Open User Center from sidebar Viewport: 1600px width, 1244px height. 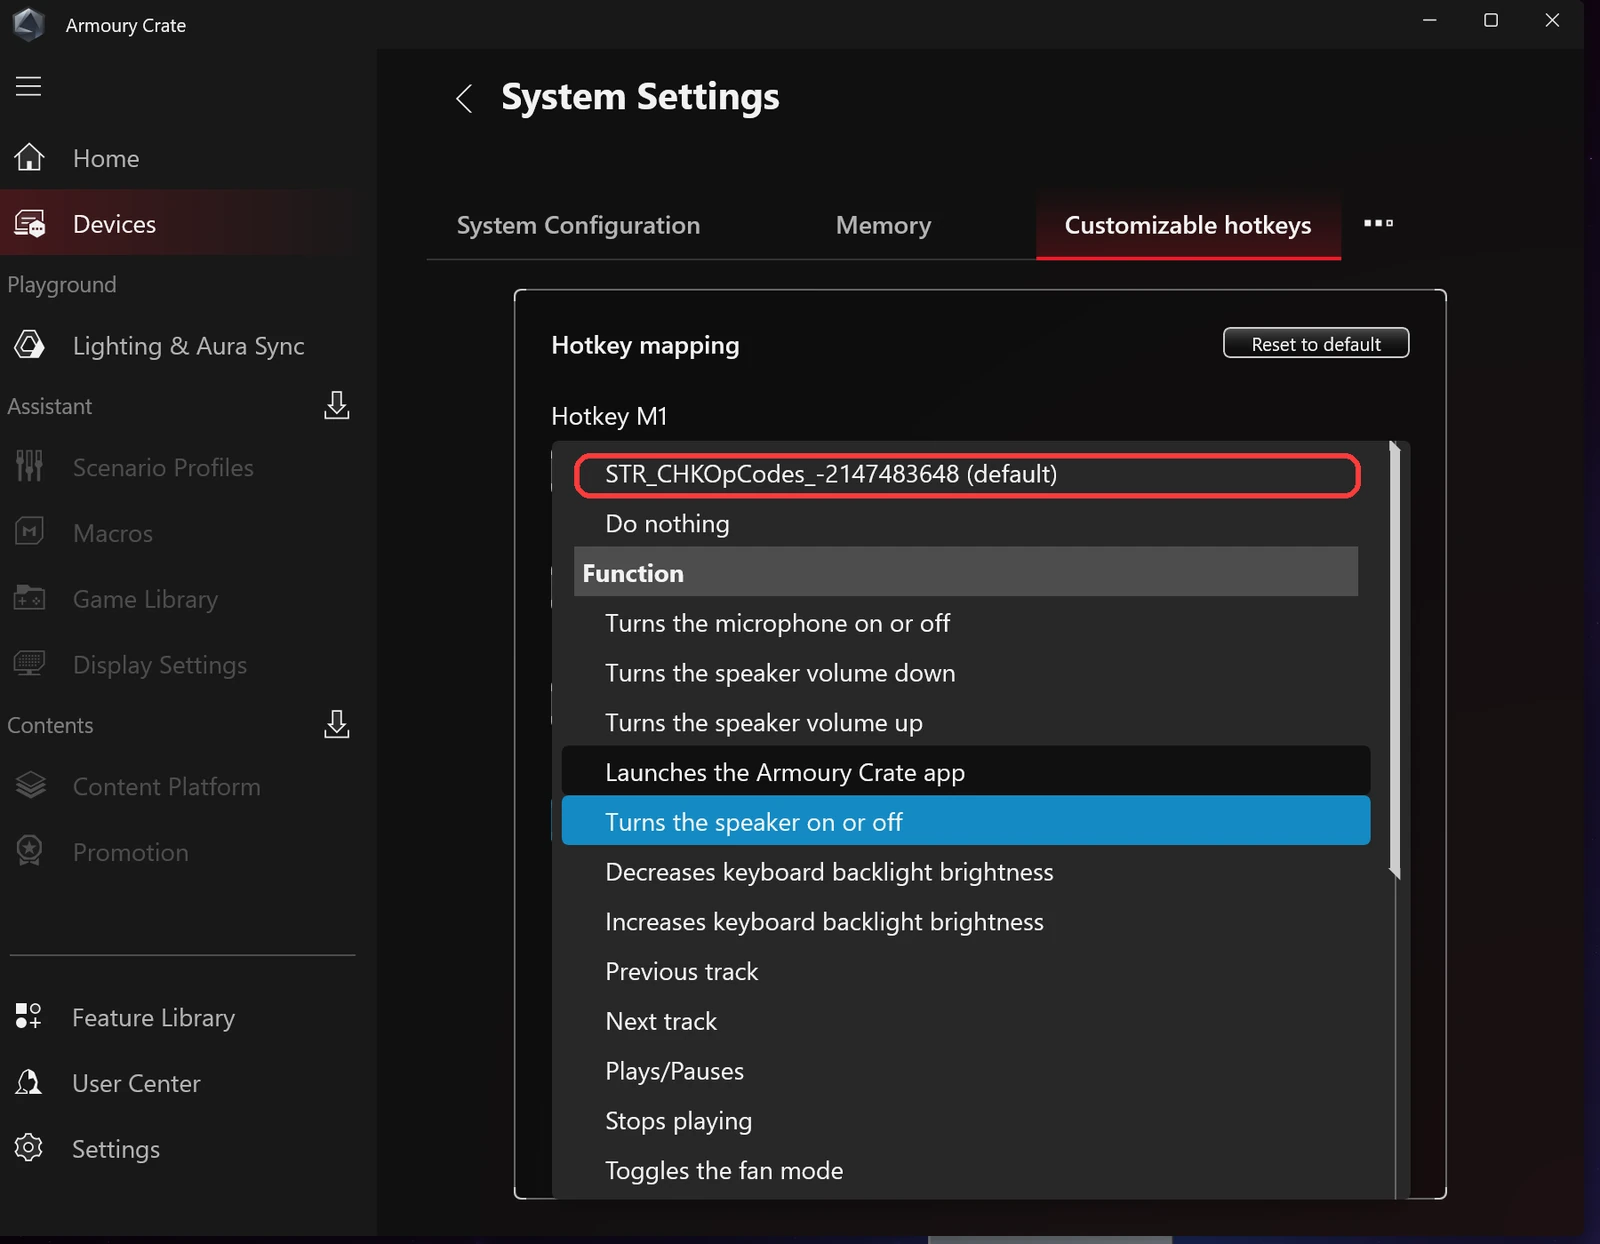tap(136, 1083)
